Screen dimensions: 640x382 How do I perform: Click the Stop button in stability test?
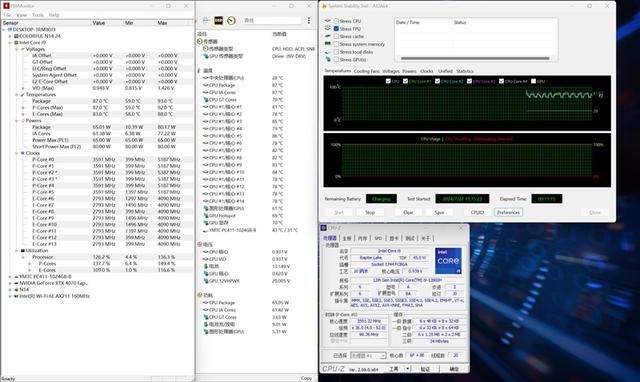point(370,212)
